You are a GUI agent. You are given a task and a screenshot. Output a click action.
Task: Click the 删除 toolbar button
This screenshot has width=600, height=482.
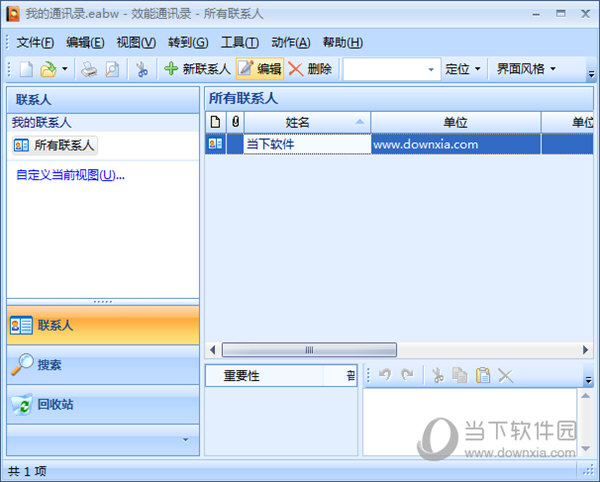[x=310, y=69]
